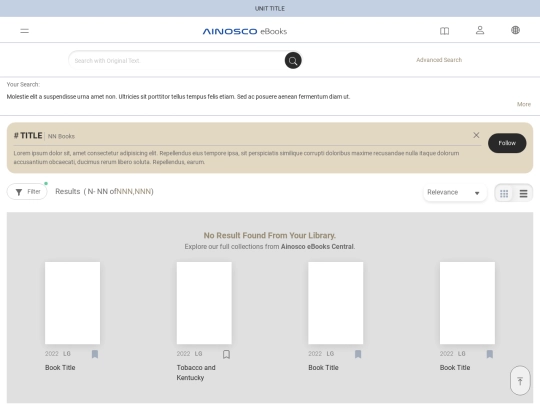Switch to grid view
Image resolution: width=540 pixels, height=405 pixels.
[x=504, y=194]
